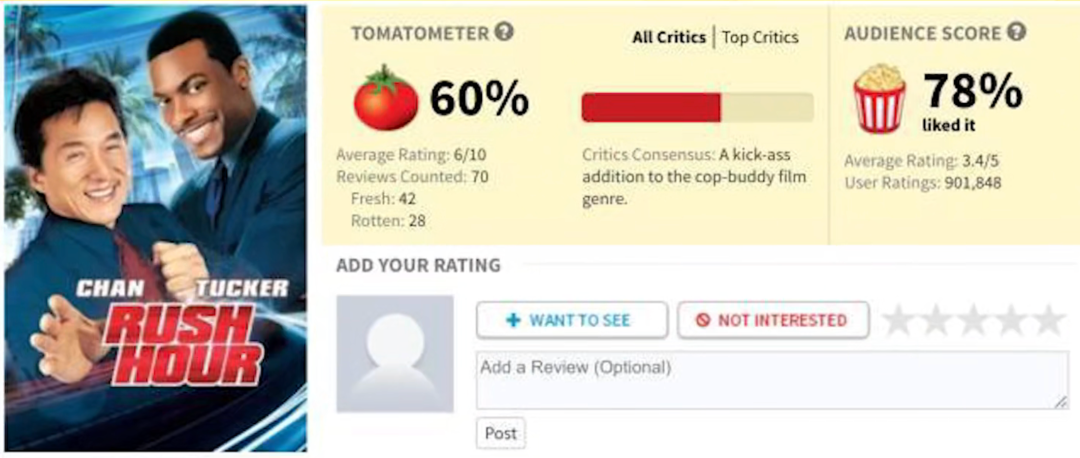Click the Audience Score help question mark icon
This screenshot has height=458, width=1080.
[1017, 32]
